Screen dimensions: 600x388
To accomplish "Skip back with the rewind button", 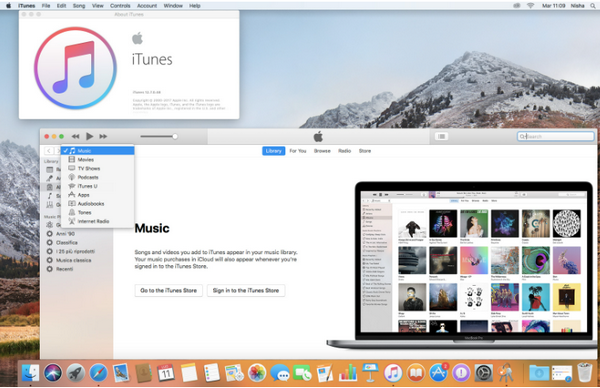I will coord(75,136).
